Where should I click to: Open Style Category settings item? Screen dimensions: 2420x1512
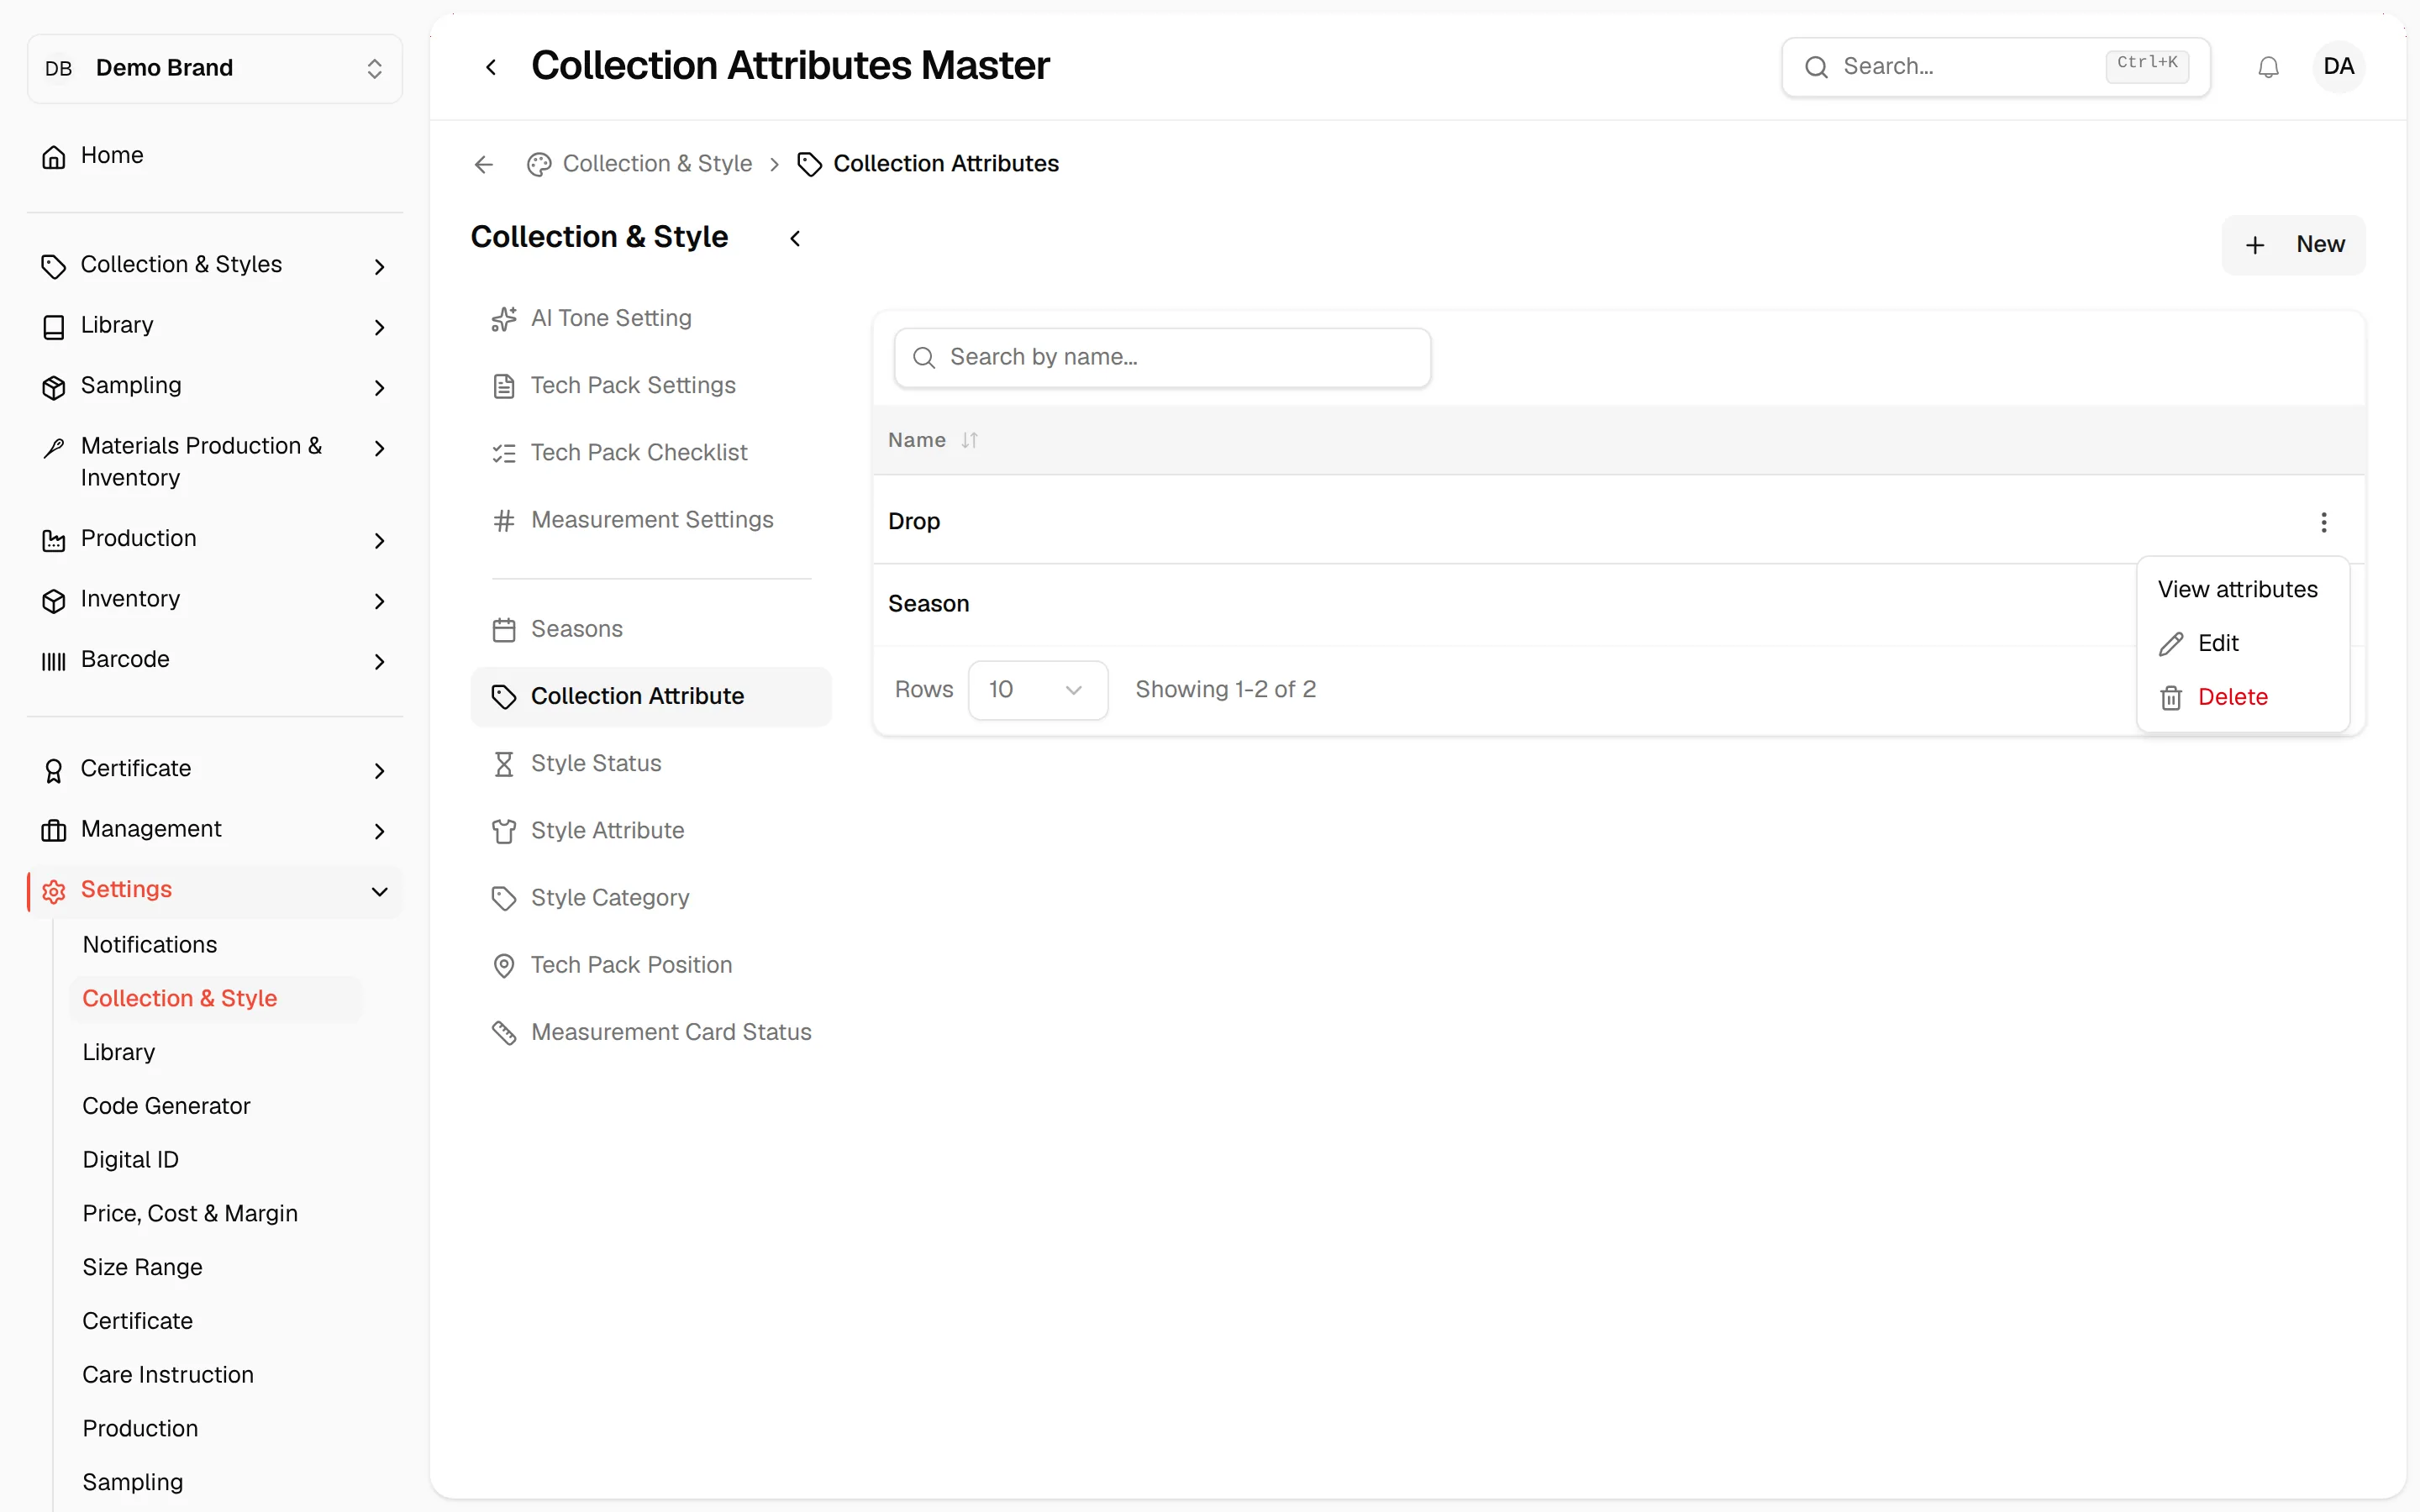pyautogui.click(x=651, y=898)
